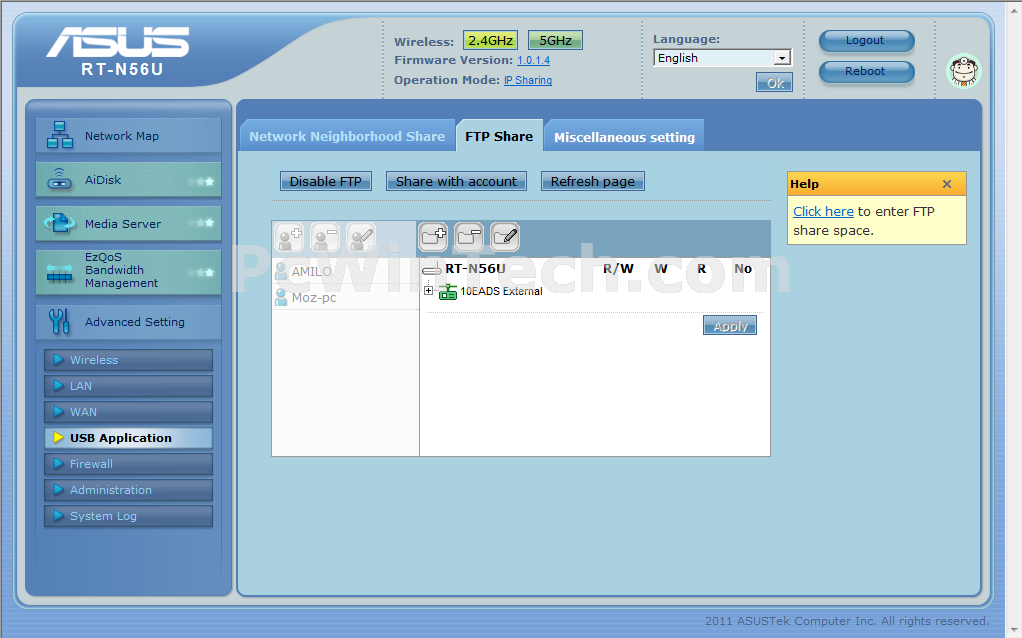1022x638 pixels.
Task: Click the Advanced Setting tools icon
Action: 59,321
